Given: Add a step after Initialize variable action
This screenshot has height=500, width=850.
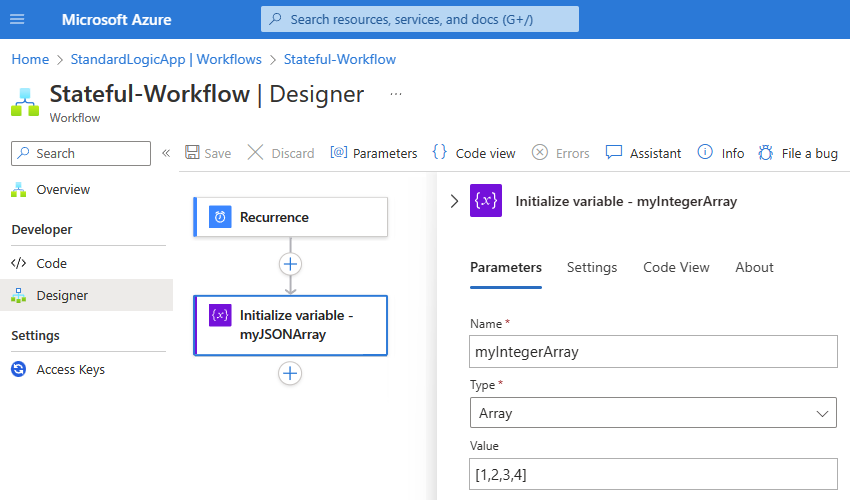Looking at the screenshot, I should (290, 373).
